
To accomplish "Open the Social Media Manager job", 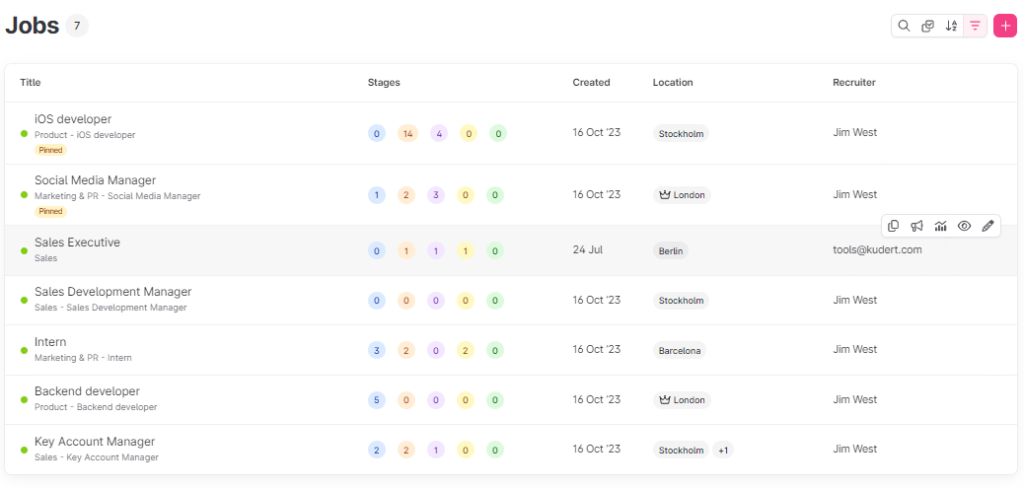I will [x=95, y=180].
